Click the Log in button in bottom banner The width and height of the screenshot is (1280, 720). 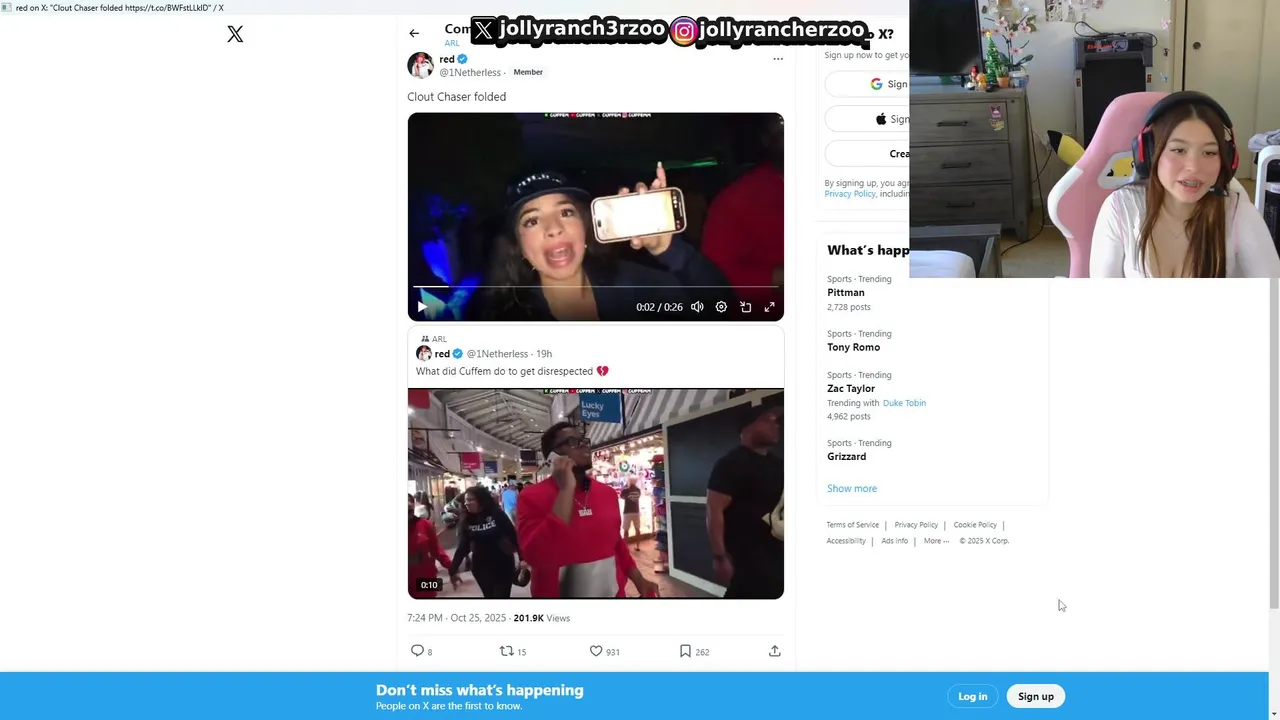[x=973, y=696]
